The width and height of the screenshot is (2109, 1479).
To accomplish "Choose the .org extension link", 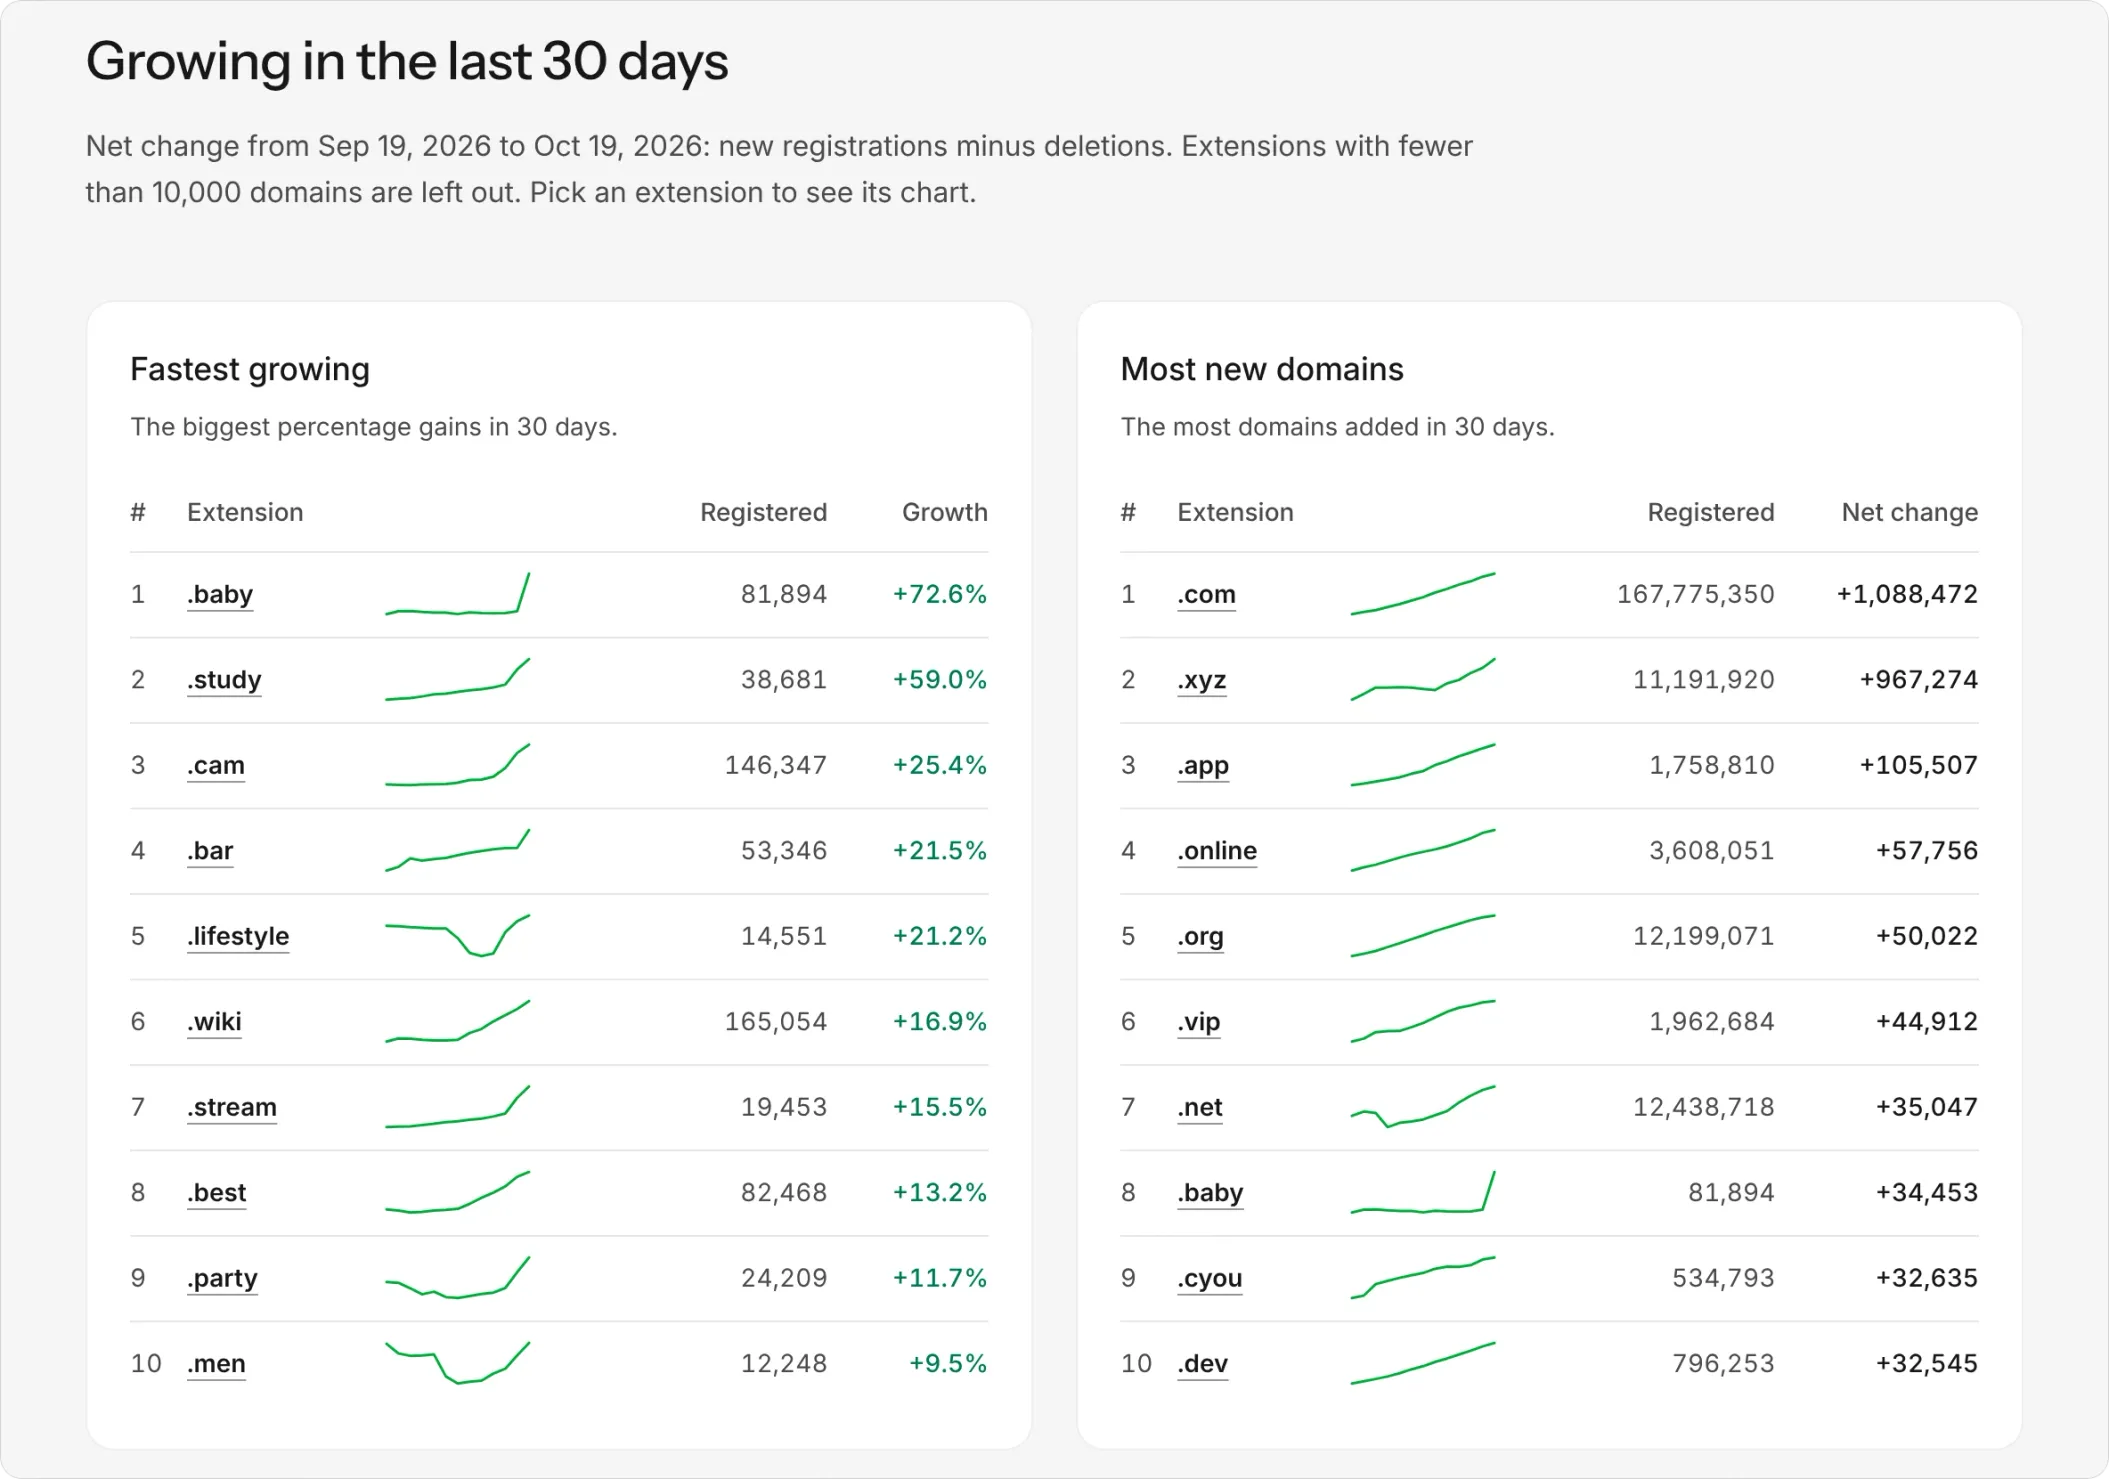I will click(1200, 937).
